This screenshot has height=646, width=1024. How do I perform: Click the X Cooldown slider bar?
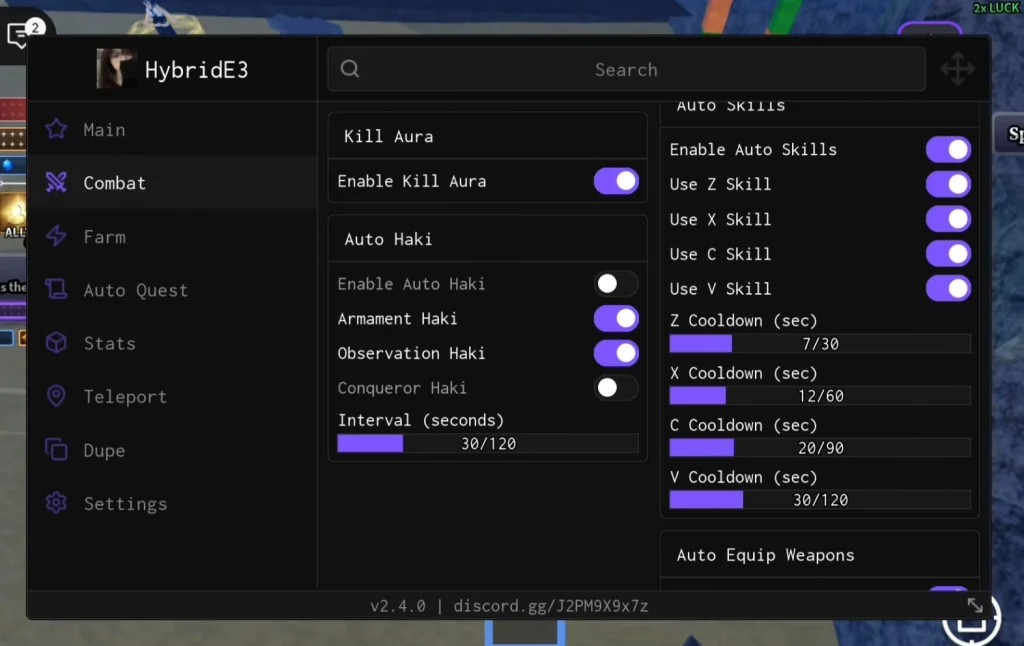[820, 396]
